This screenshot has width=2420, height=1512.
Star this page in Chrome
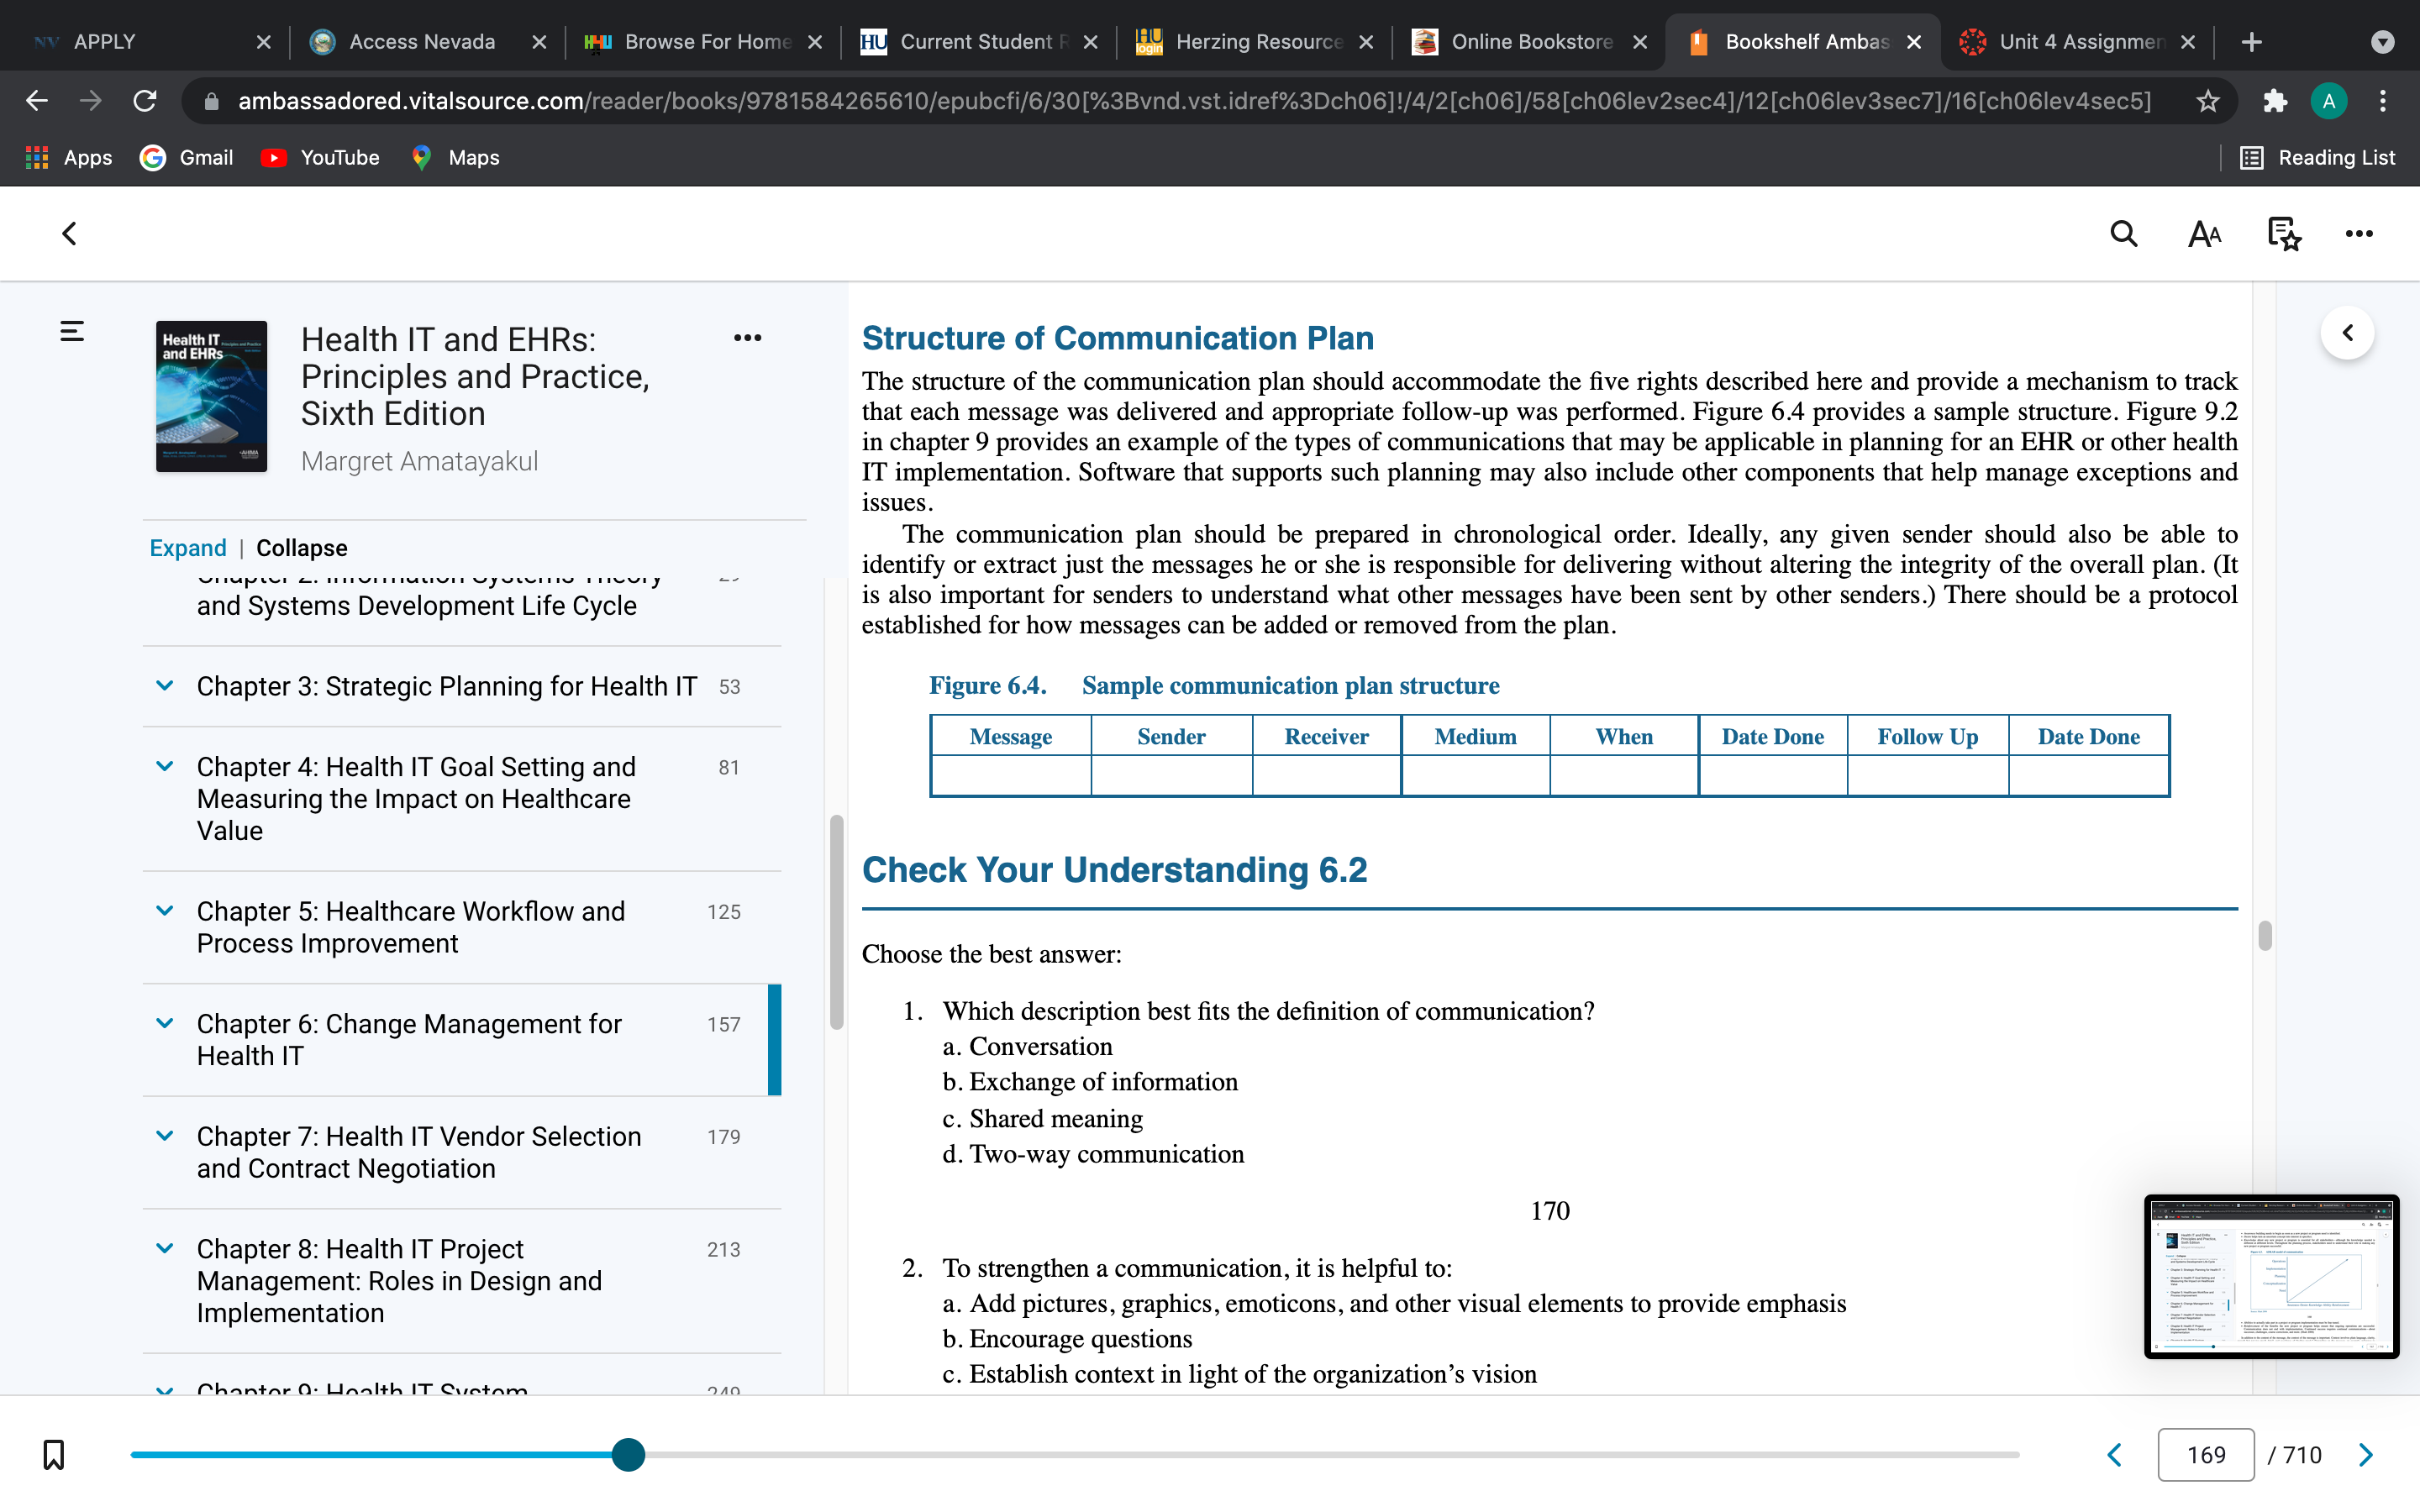click(x=2208, y=101)
